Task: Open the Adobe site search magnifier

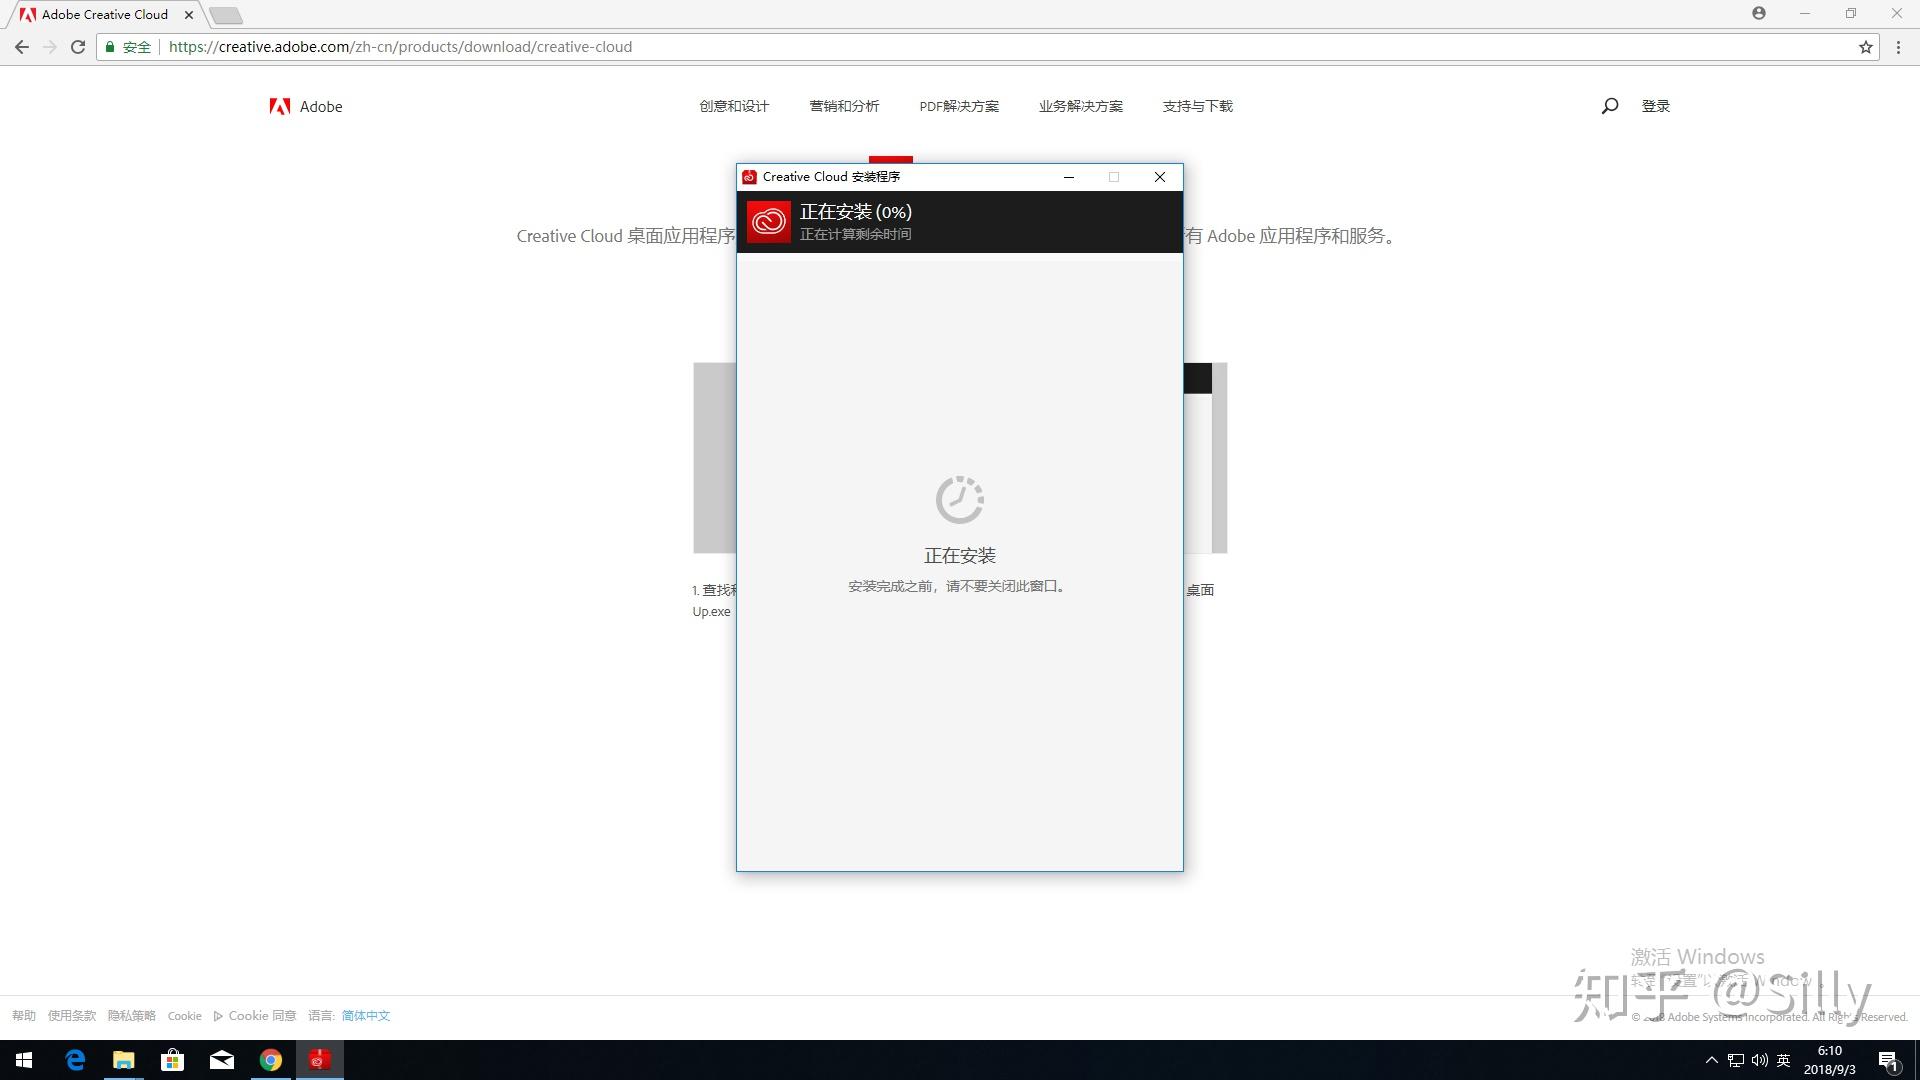Action: [1609, 106]
